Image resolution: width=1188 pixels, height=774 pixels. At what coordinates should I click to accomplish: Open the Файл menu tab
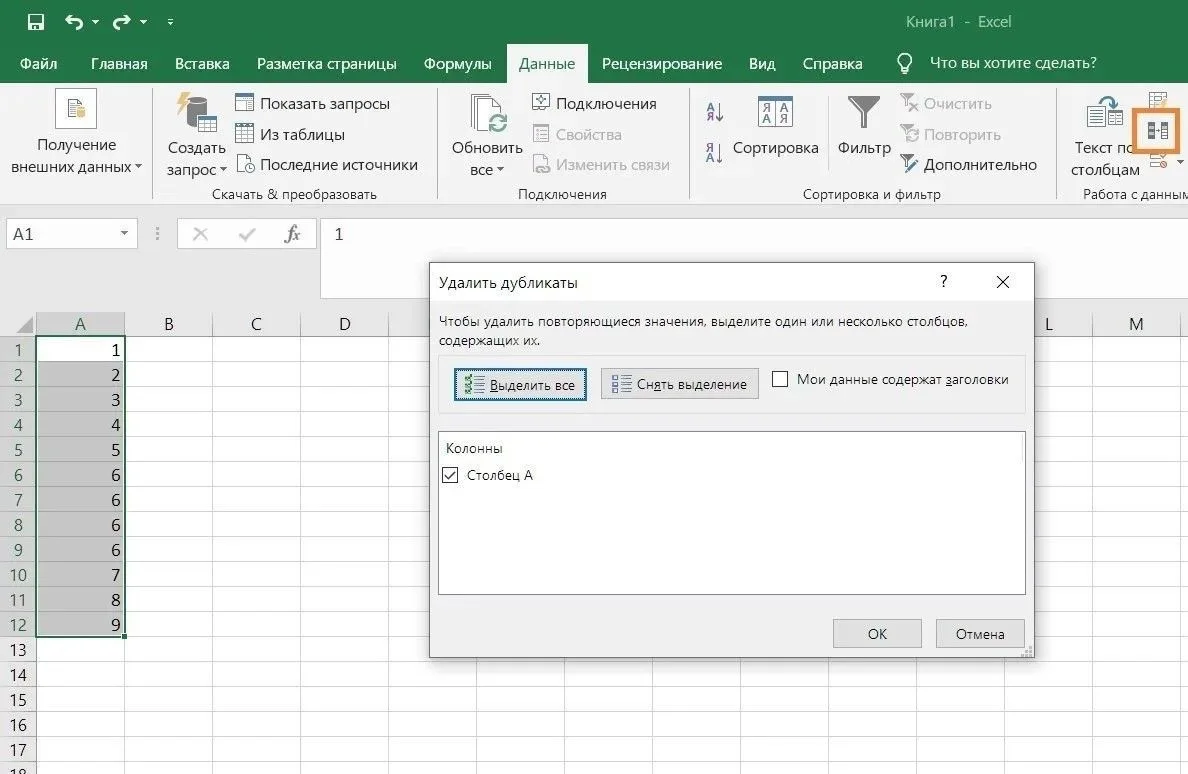tap(38, 64)
